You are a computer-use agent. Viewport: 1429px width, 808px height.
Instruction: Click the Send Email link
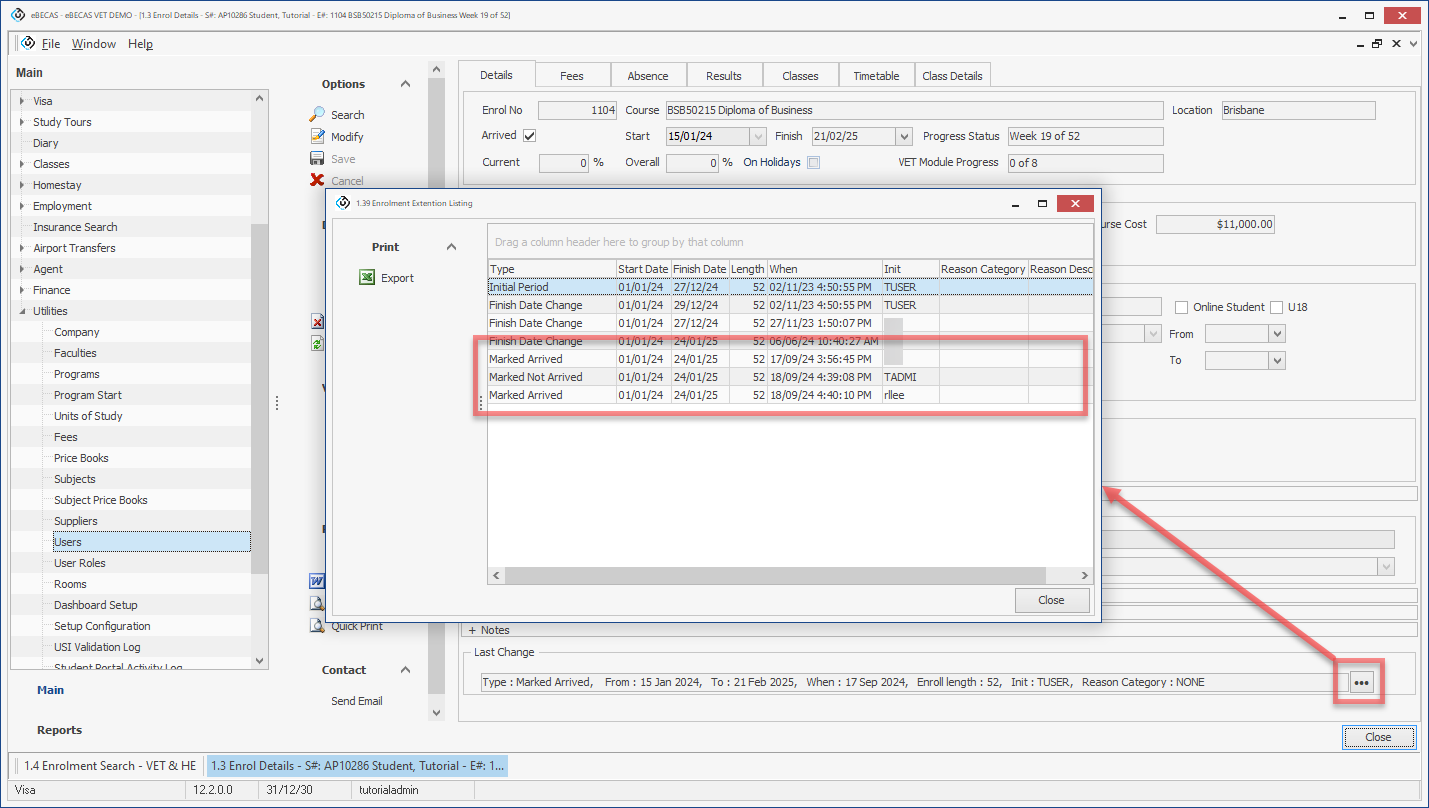pyautogui.click(x=357, y=701)
